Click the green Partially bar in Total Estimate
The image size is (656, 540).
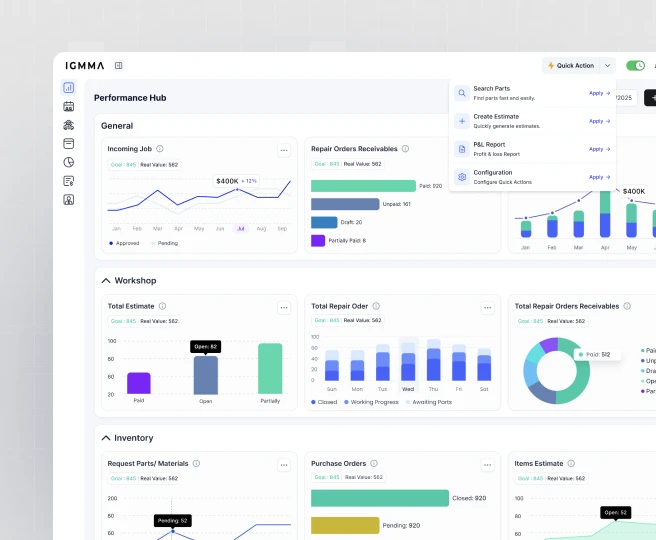pyautogui.click(x=270, y=369)
